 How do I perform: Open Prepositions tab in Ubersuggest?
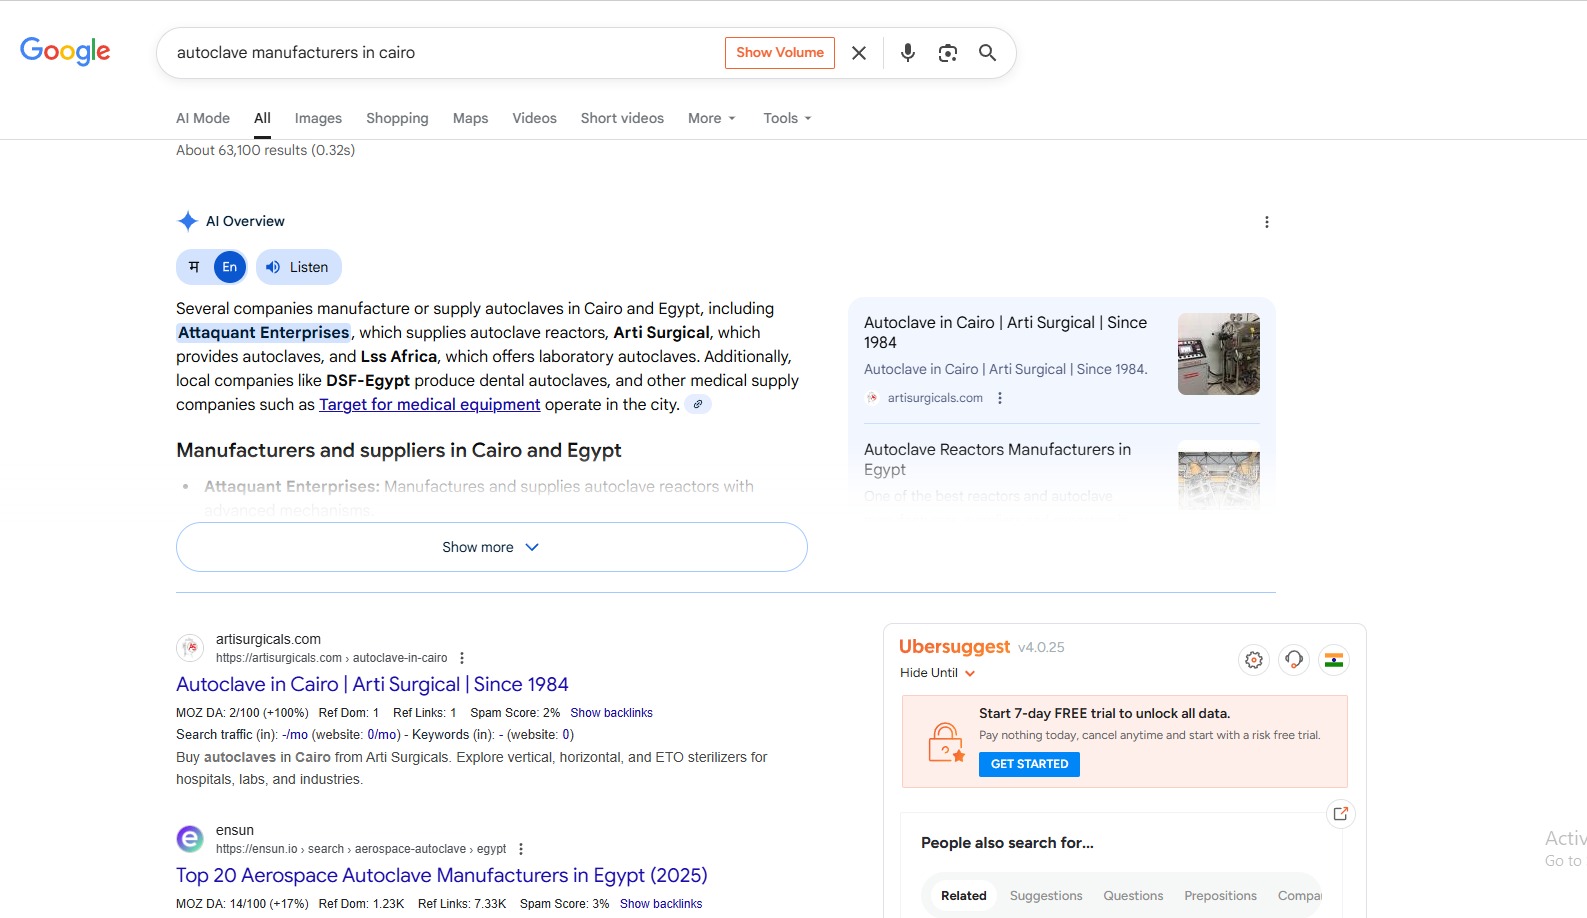click(1221, 896)
